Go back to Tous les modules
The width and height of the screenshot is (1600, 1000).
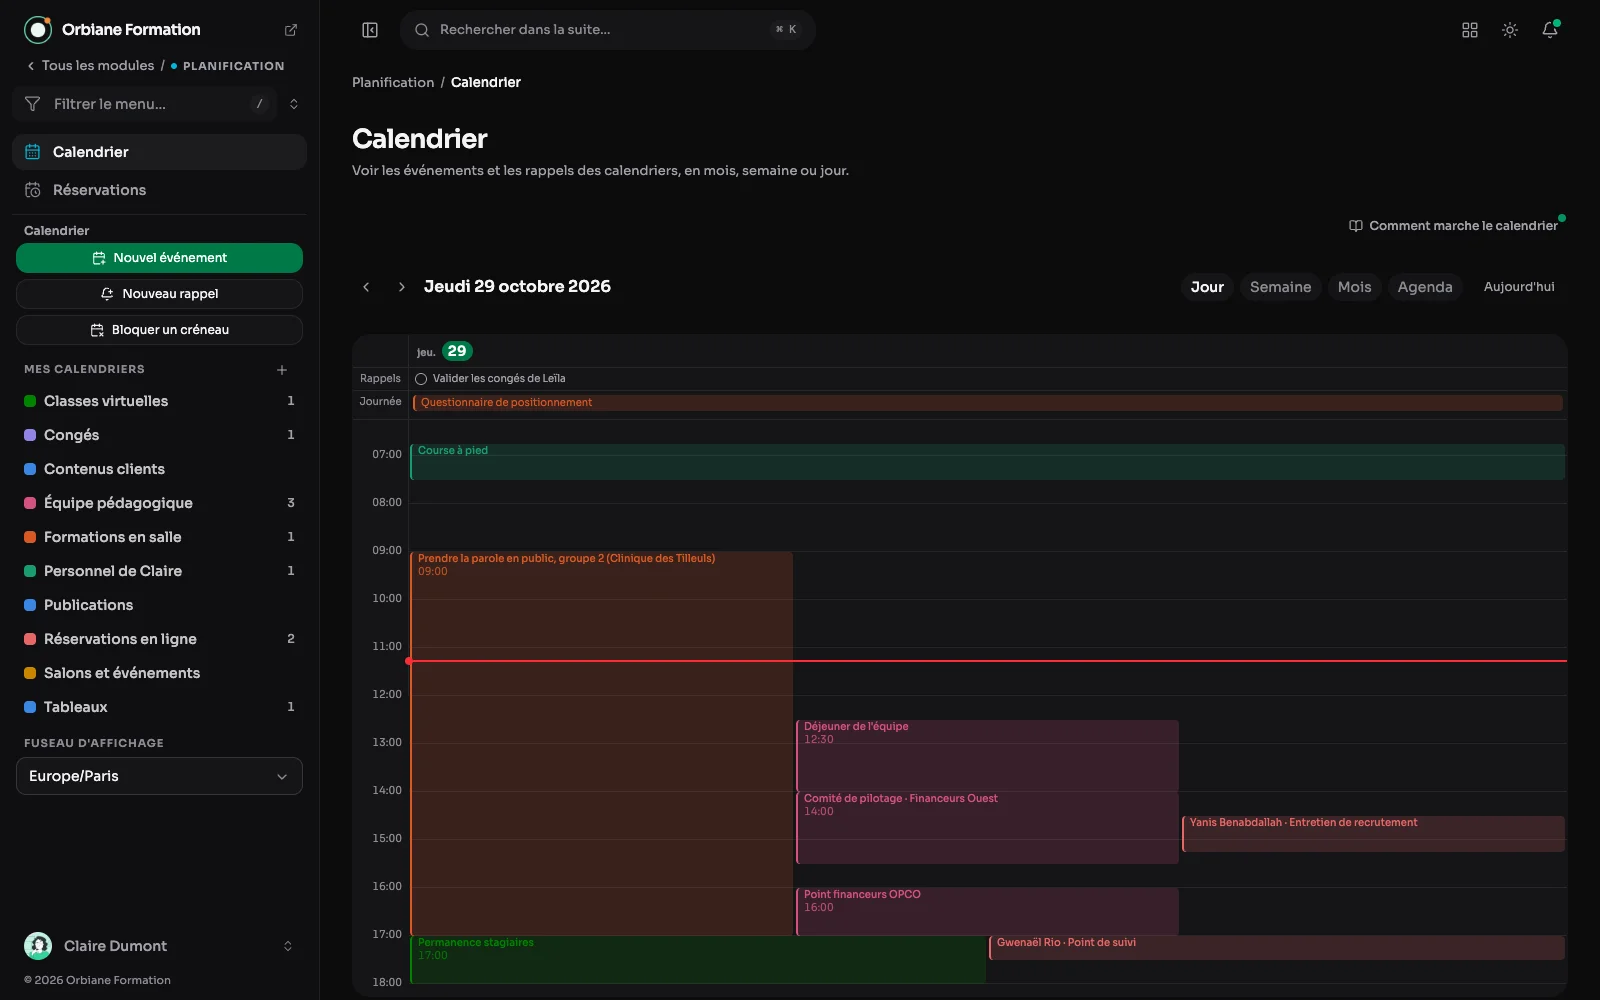[90, 66]
